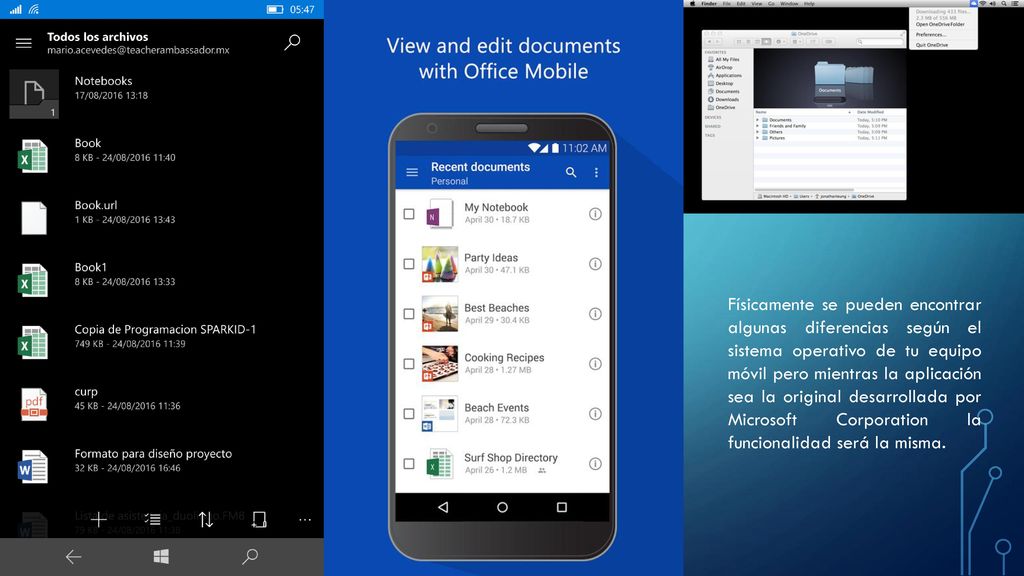The height and width of the screenshot is (576, 1024).
Task: Check the box next to Beach Events
Action: (409, 413)
